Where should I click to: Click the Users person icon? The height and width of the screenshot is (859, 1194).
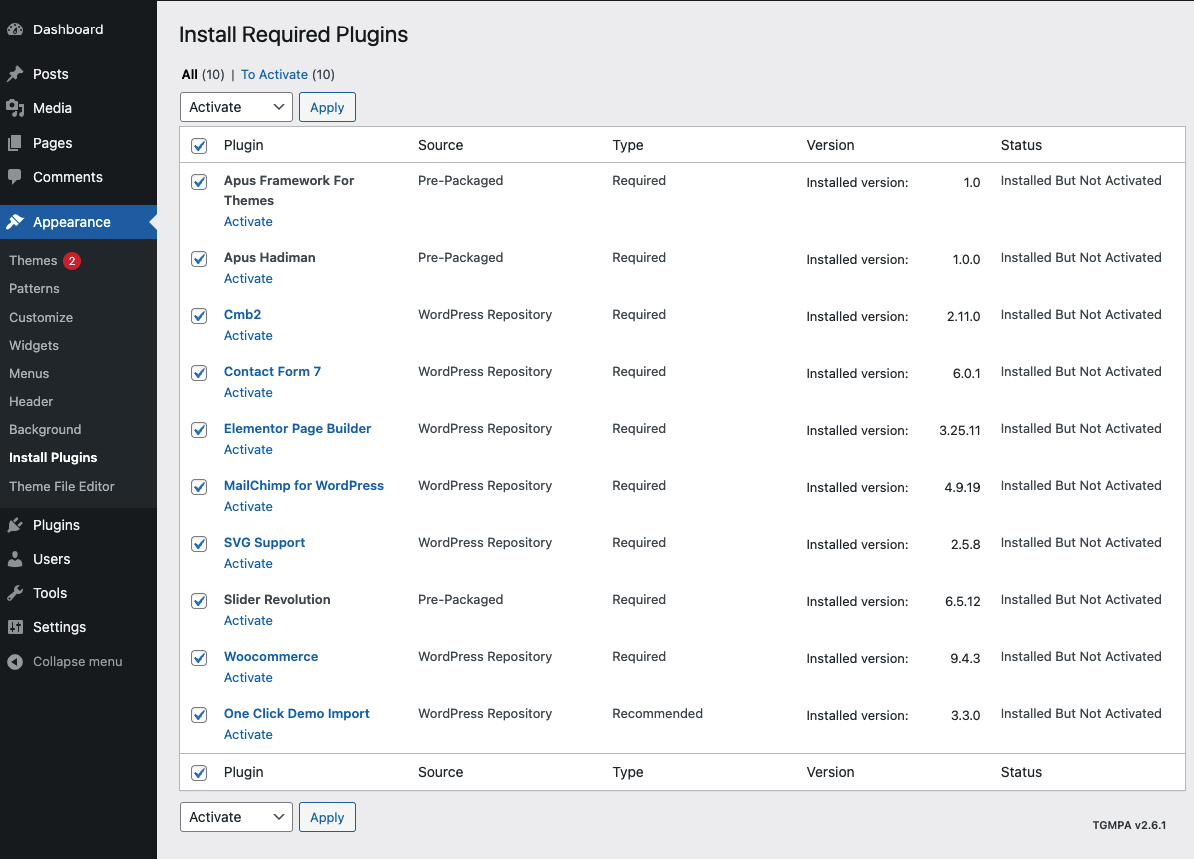pyautogui.click(x=15, y=559)
